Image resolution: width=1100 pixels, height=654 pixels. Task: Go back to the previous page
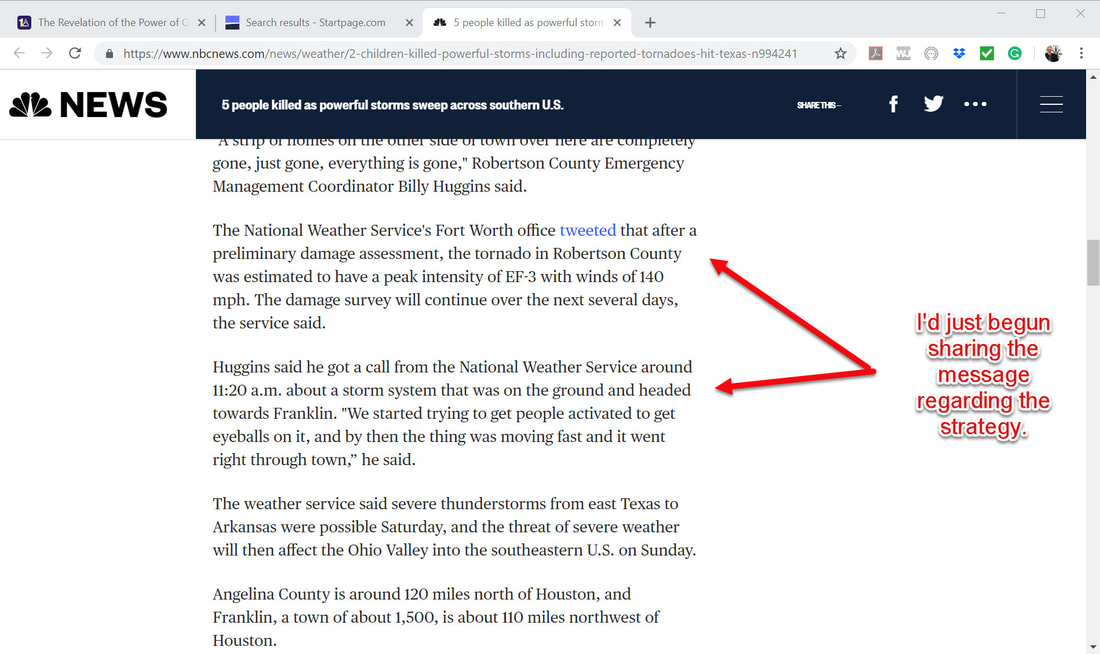[19, 54]
